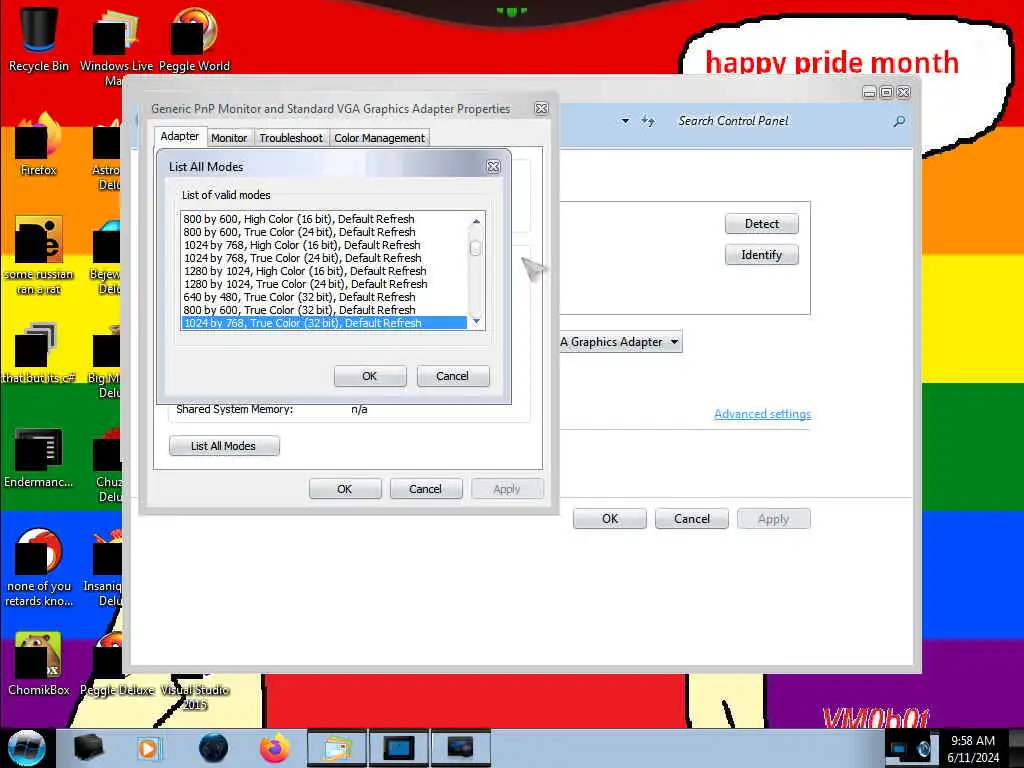Switch to the last open taskbar window
This screenshot has width=1024, height=768.
point(460,748)
